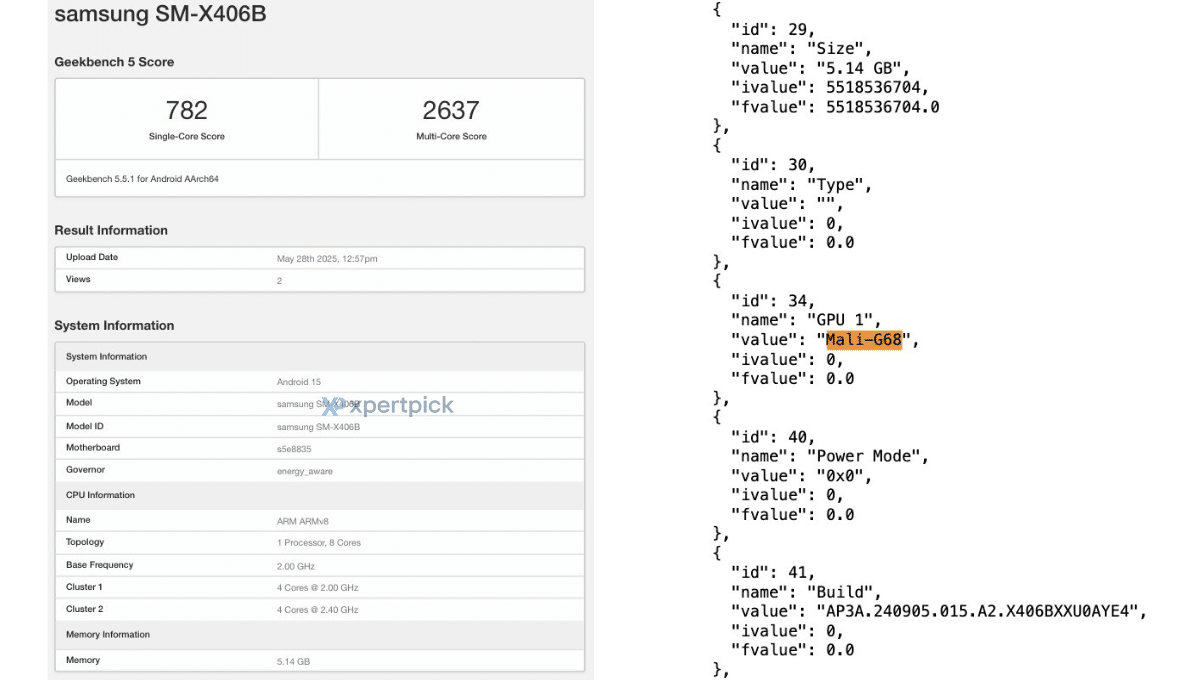Screen dimensions: 1200x680
Task: Click the Governor energy_aware value
Action: coord(305,470)
